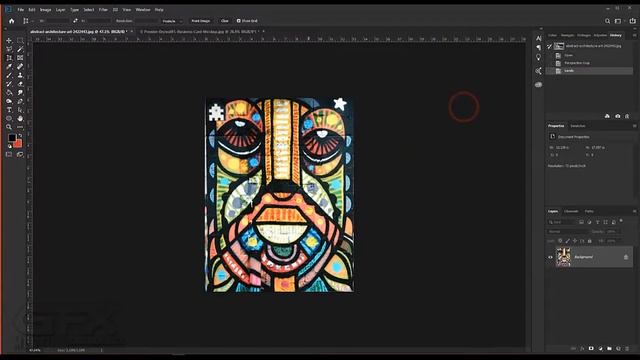Select the Type tool
This screenshot has width=640, height=360.
9,110
